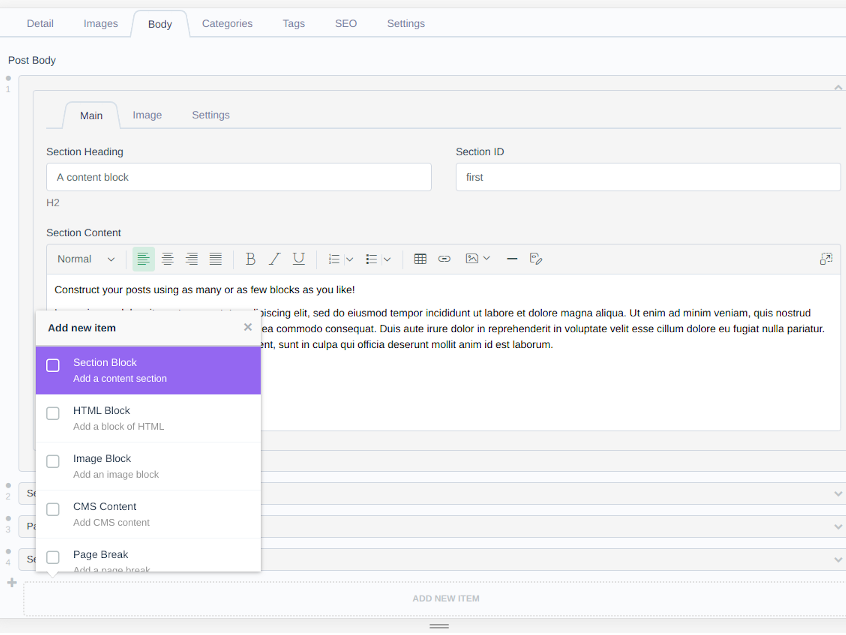Open the Normal paragraph style dropdown
This screenshot has height=635, width=846.
point(86,259)
